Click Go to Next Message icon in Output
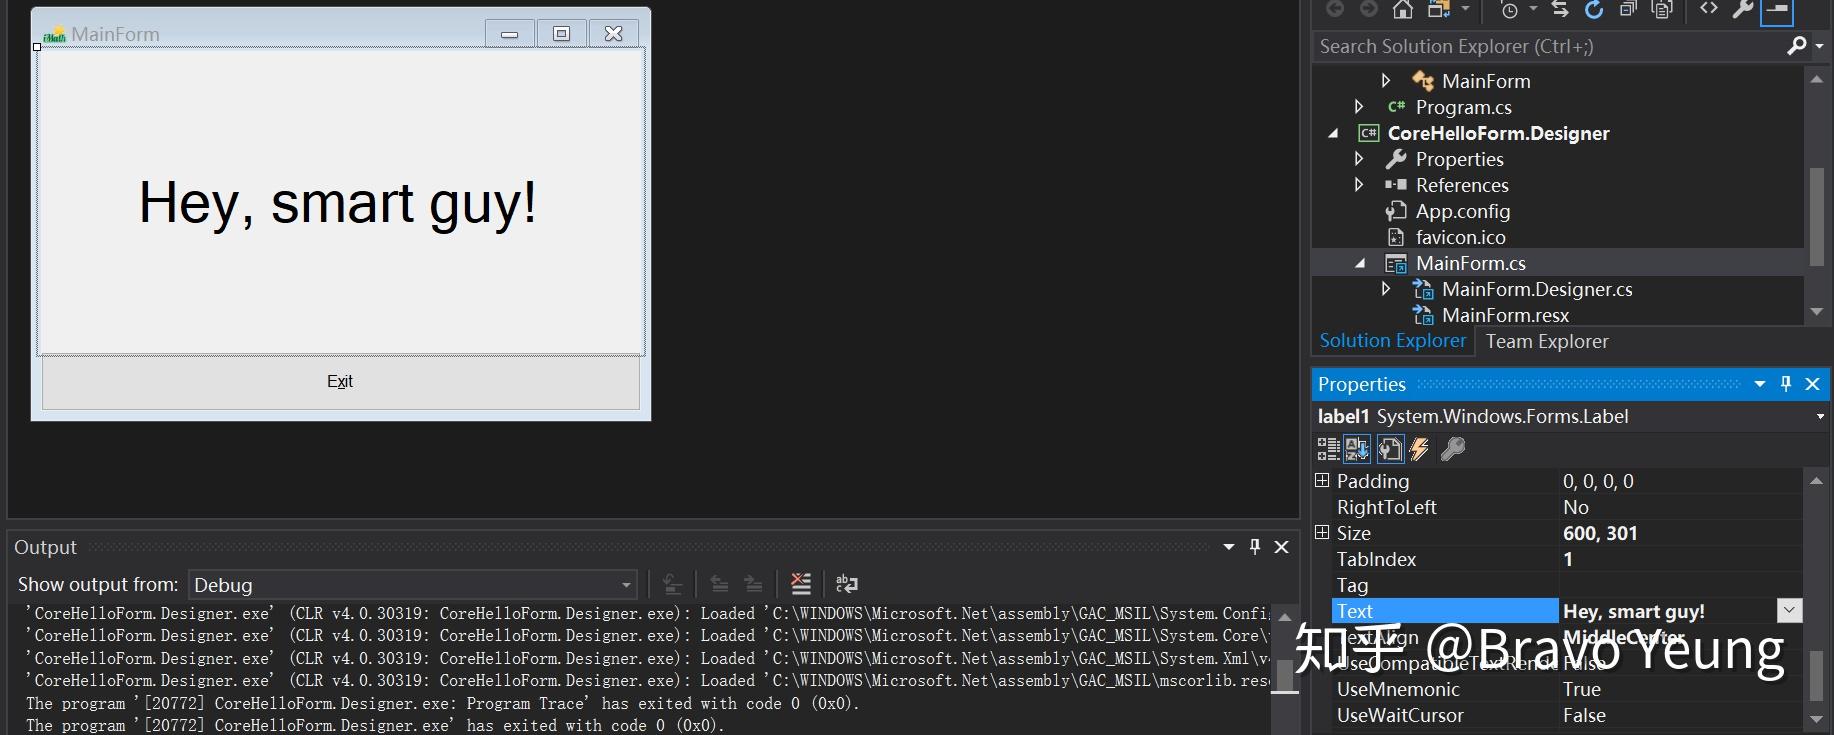This screenshot has height=735, width=1834. pyautogui.click(x=753, y=584)
